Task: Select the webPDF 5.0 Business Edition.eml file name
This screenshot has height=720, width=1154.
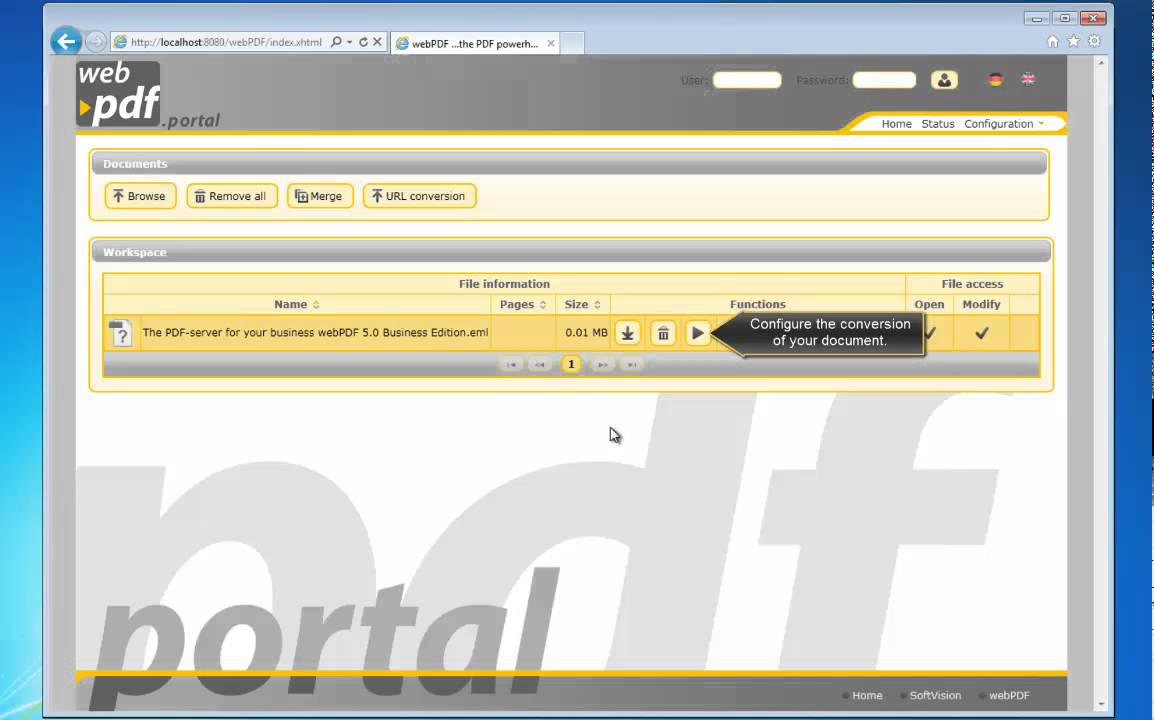Action: click(x=315, y=333)
